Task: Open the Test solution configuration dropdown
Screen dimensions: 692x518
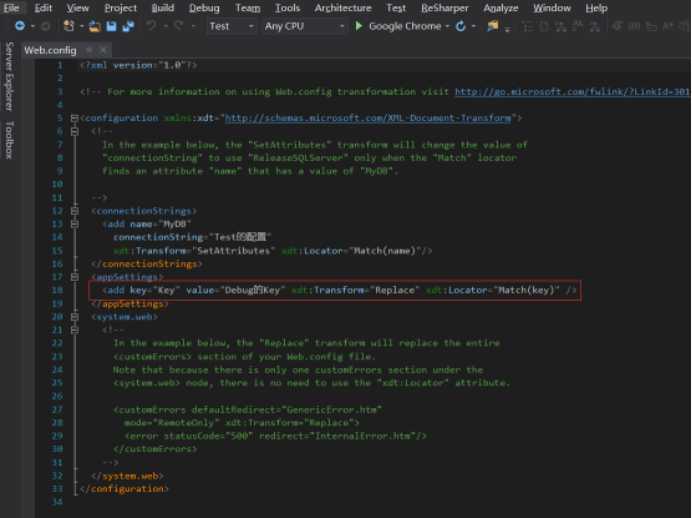Action: pyautogui.click(x=232, y=26)
